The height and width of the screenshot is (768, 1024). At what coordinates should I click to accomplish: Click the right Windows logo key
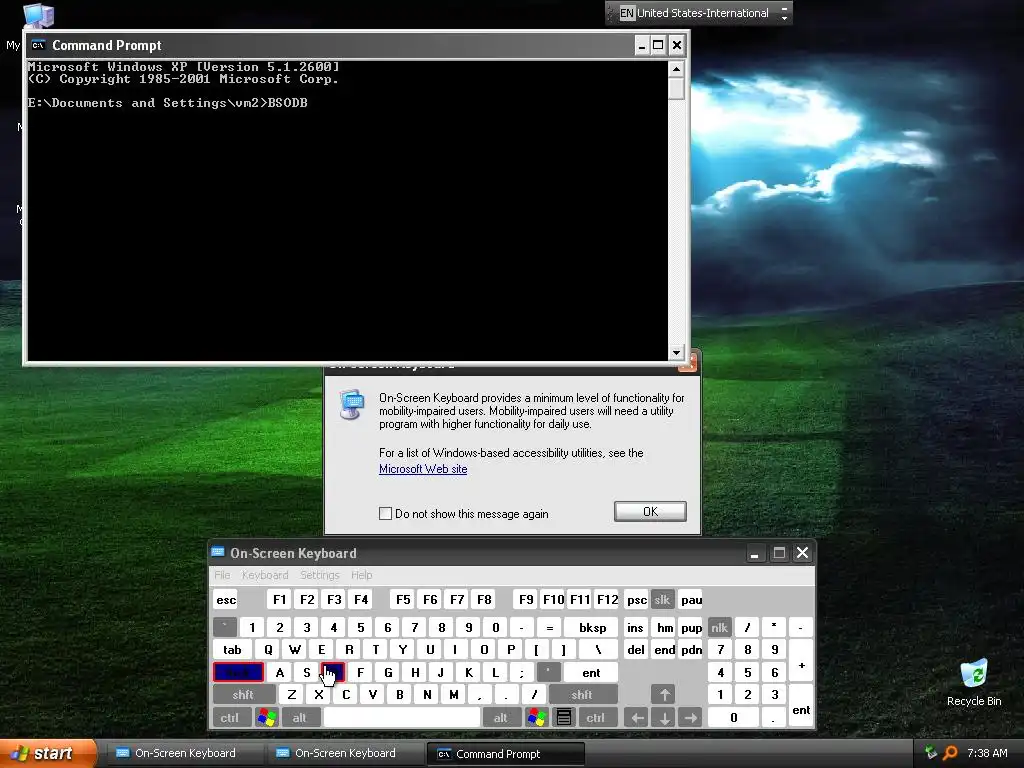click(536, 718)
